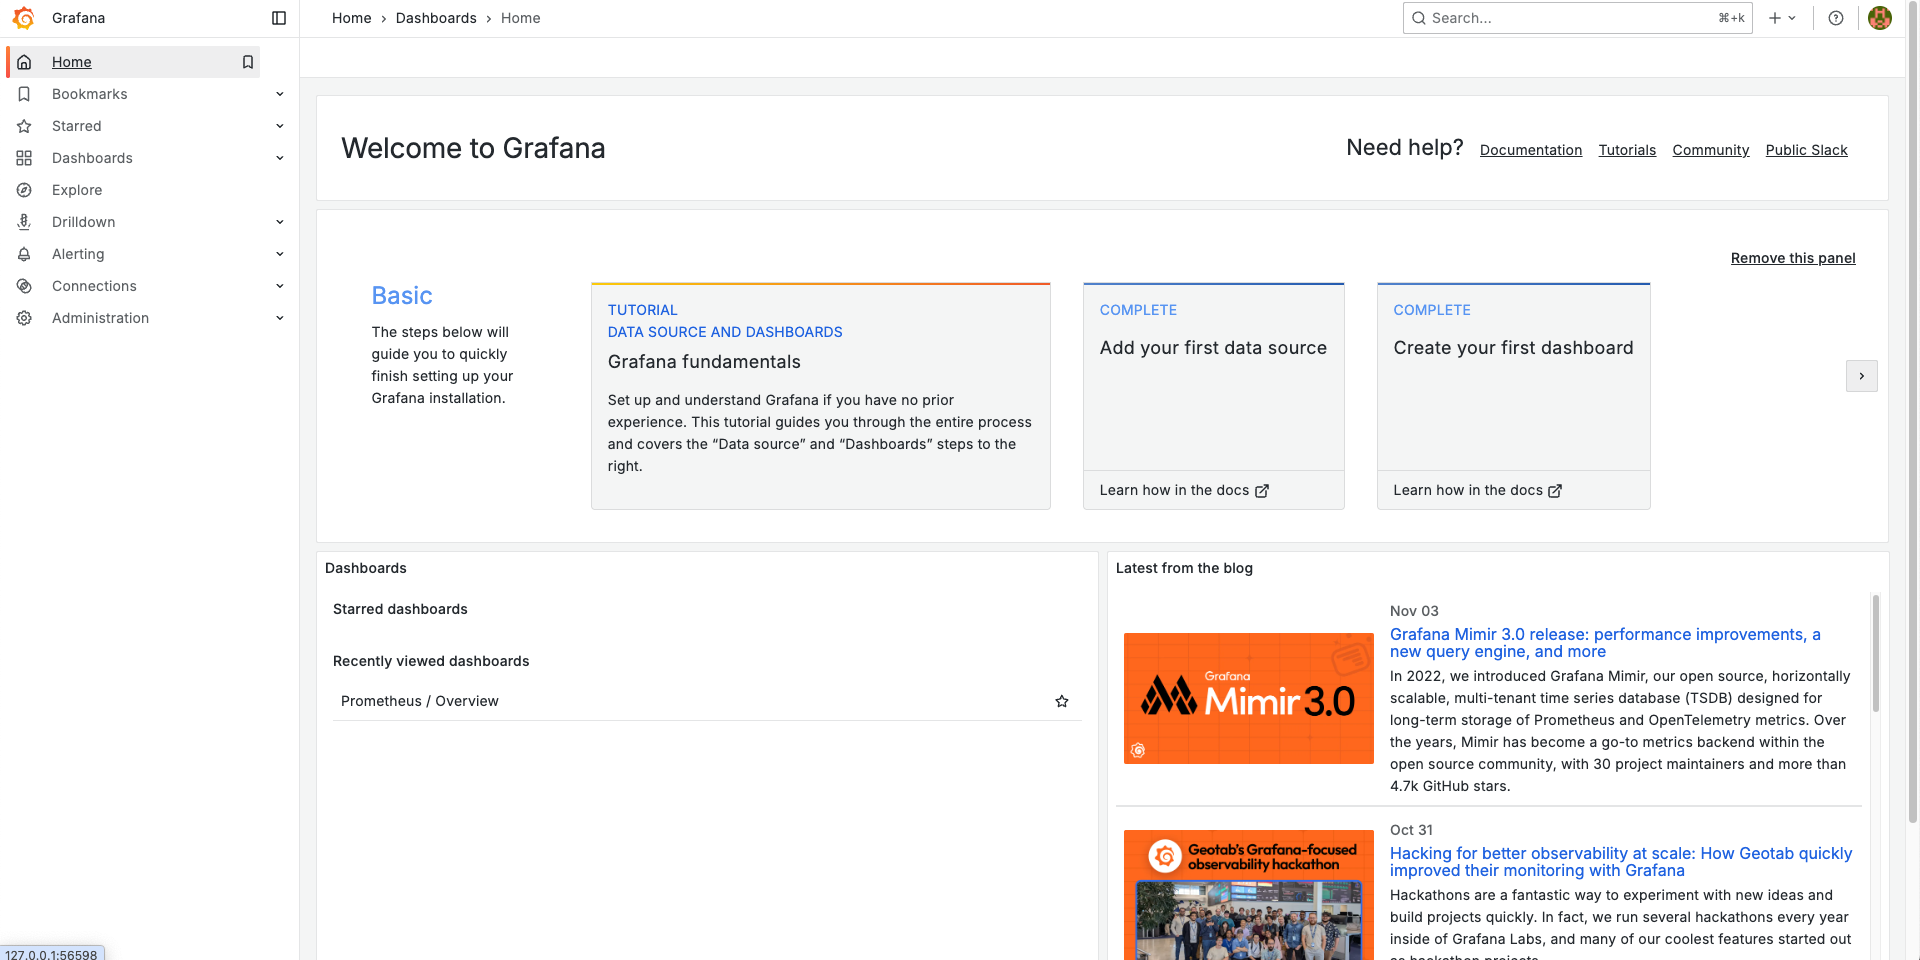Open Connections menu item
This screenshot has height=960, width=1920.
[x=94, y=286]
